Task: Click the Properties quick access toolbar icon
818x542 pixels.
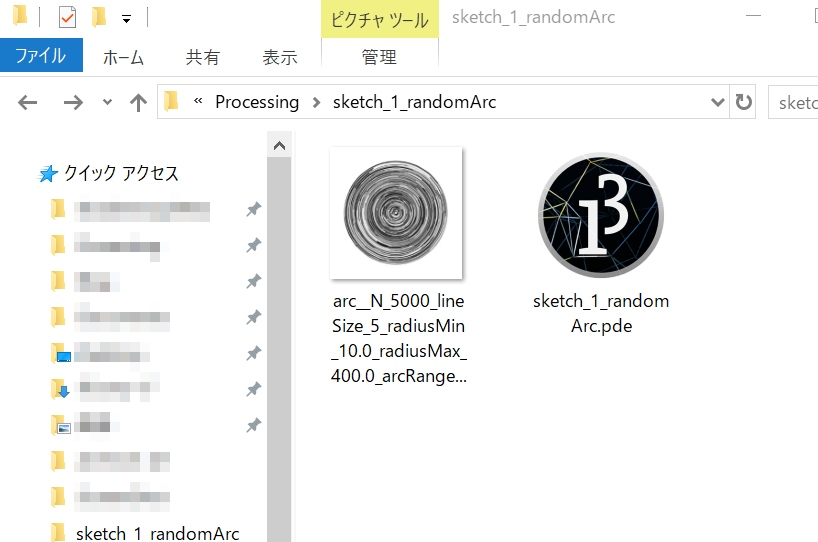Action: [67, 17]
